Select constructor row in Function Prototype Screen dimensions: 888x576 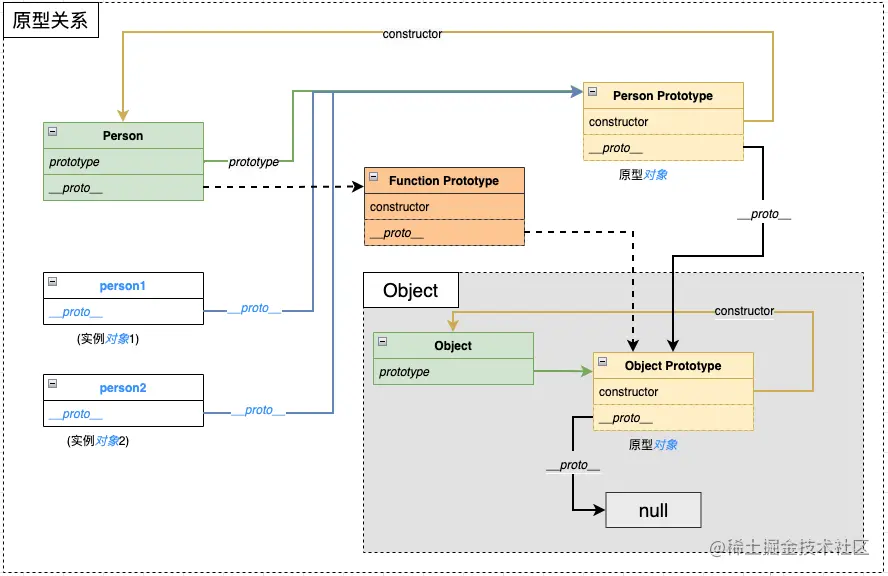click(444, 207)
